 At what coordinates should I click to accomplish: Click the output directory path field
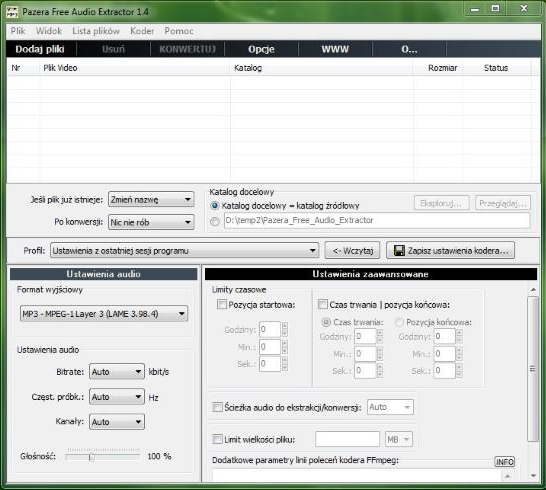[377, 220]
